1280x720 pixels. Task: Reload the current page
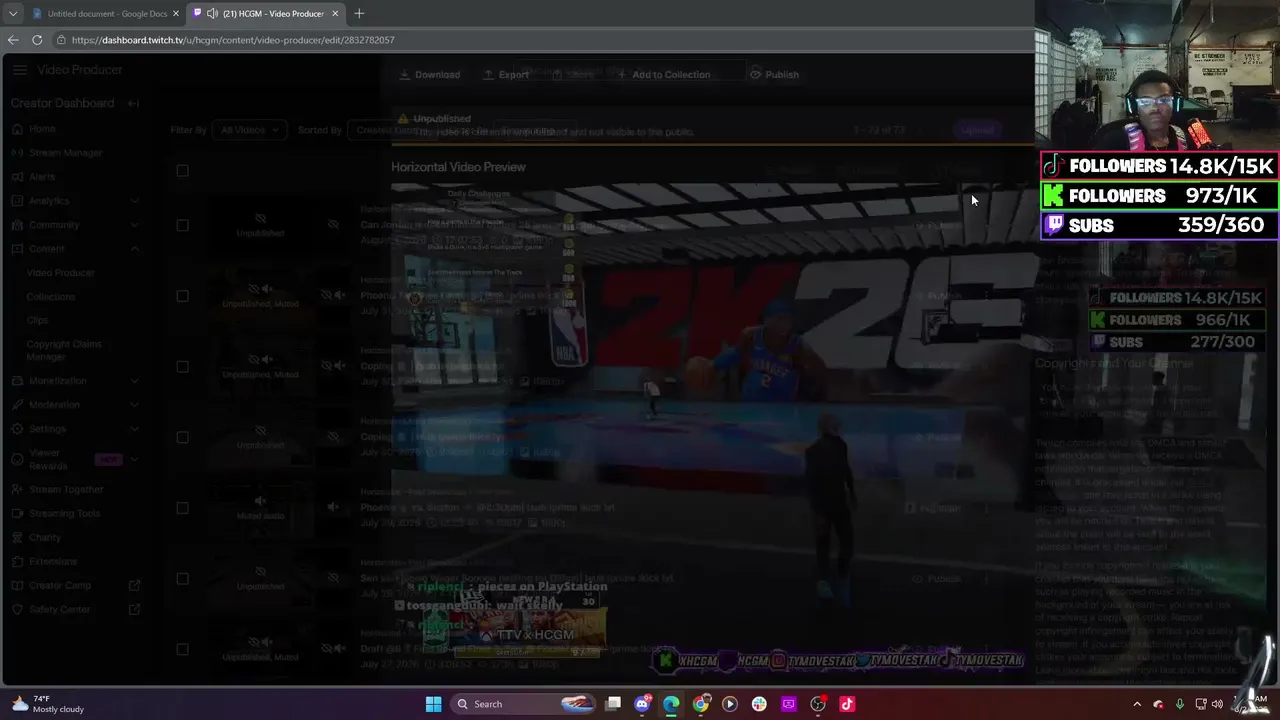[x=37, y=40]
